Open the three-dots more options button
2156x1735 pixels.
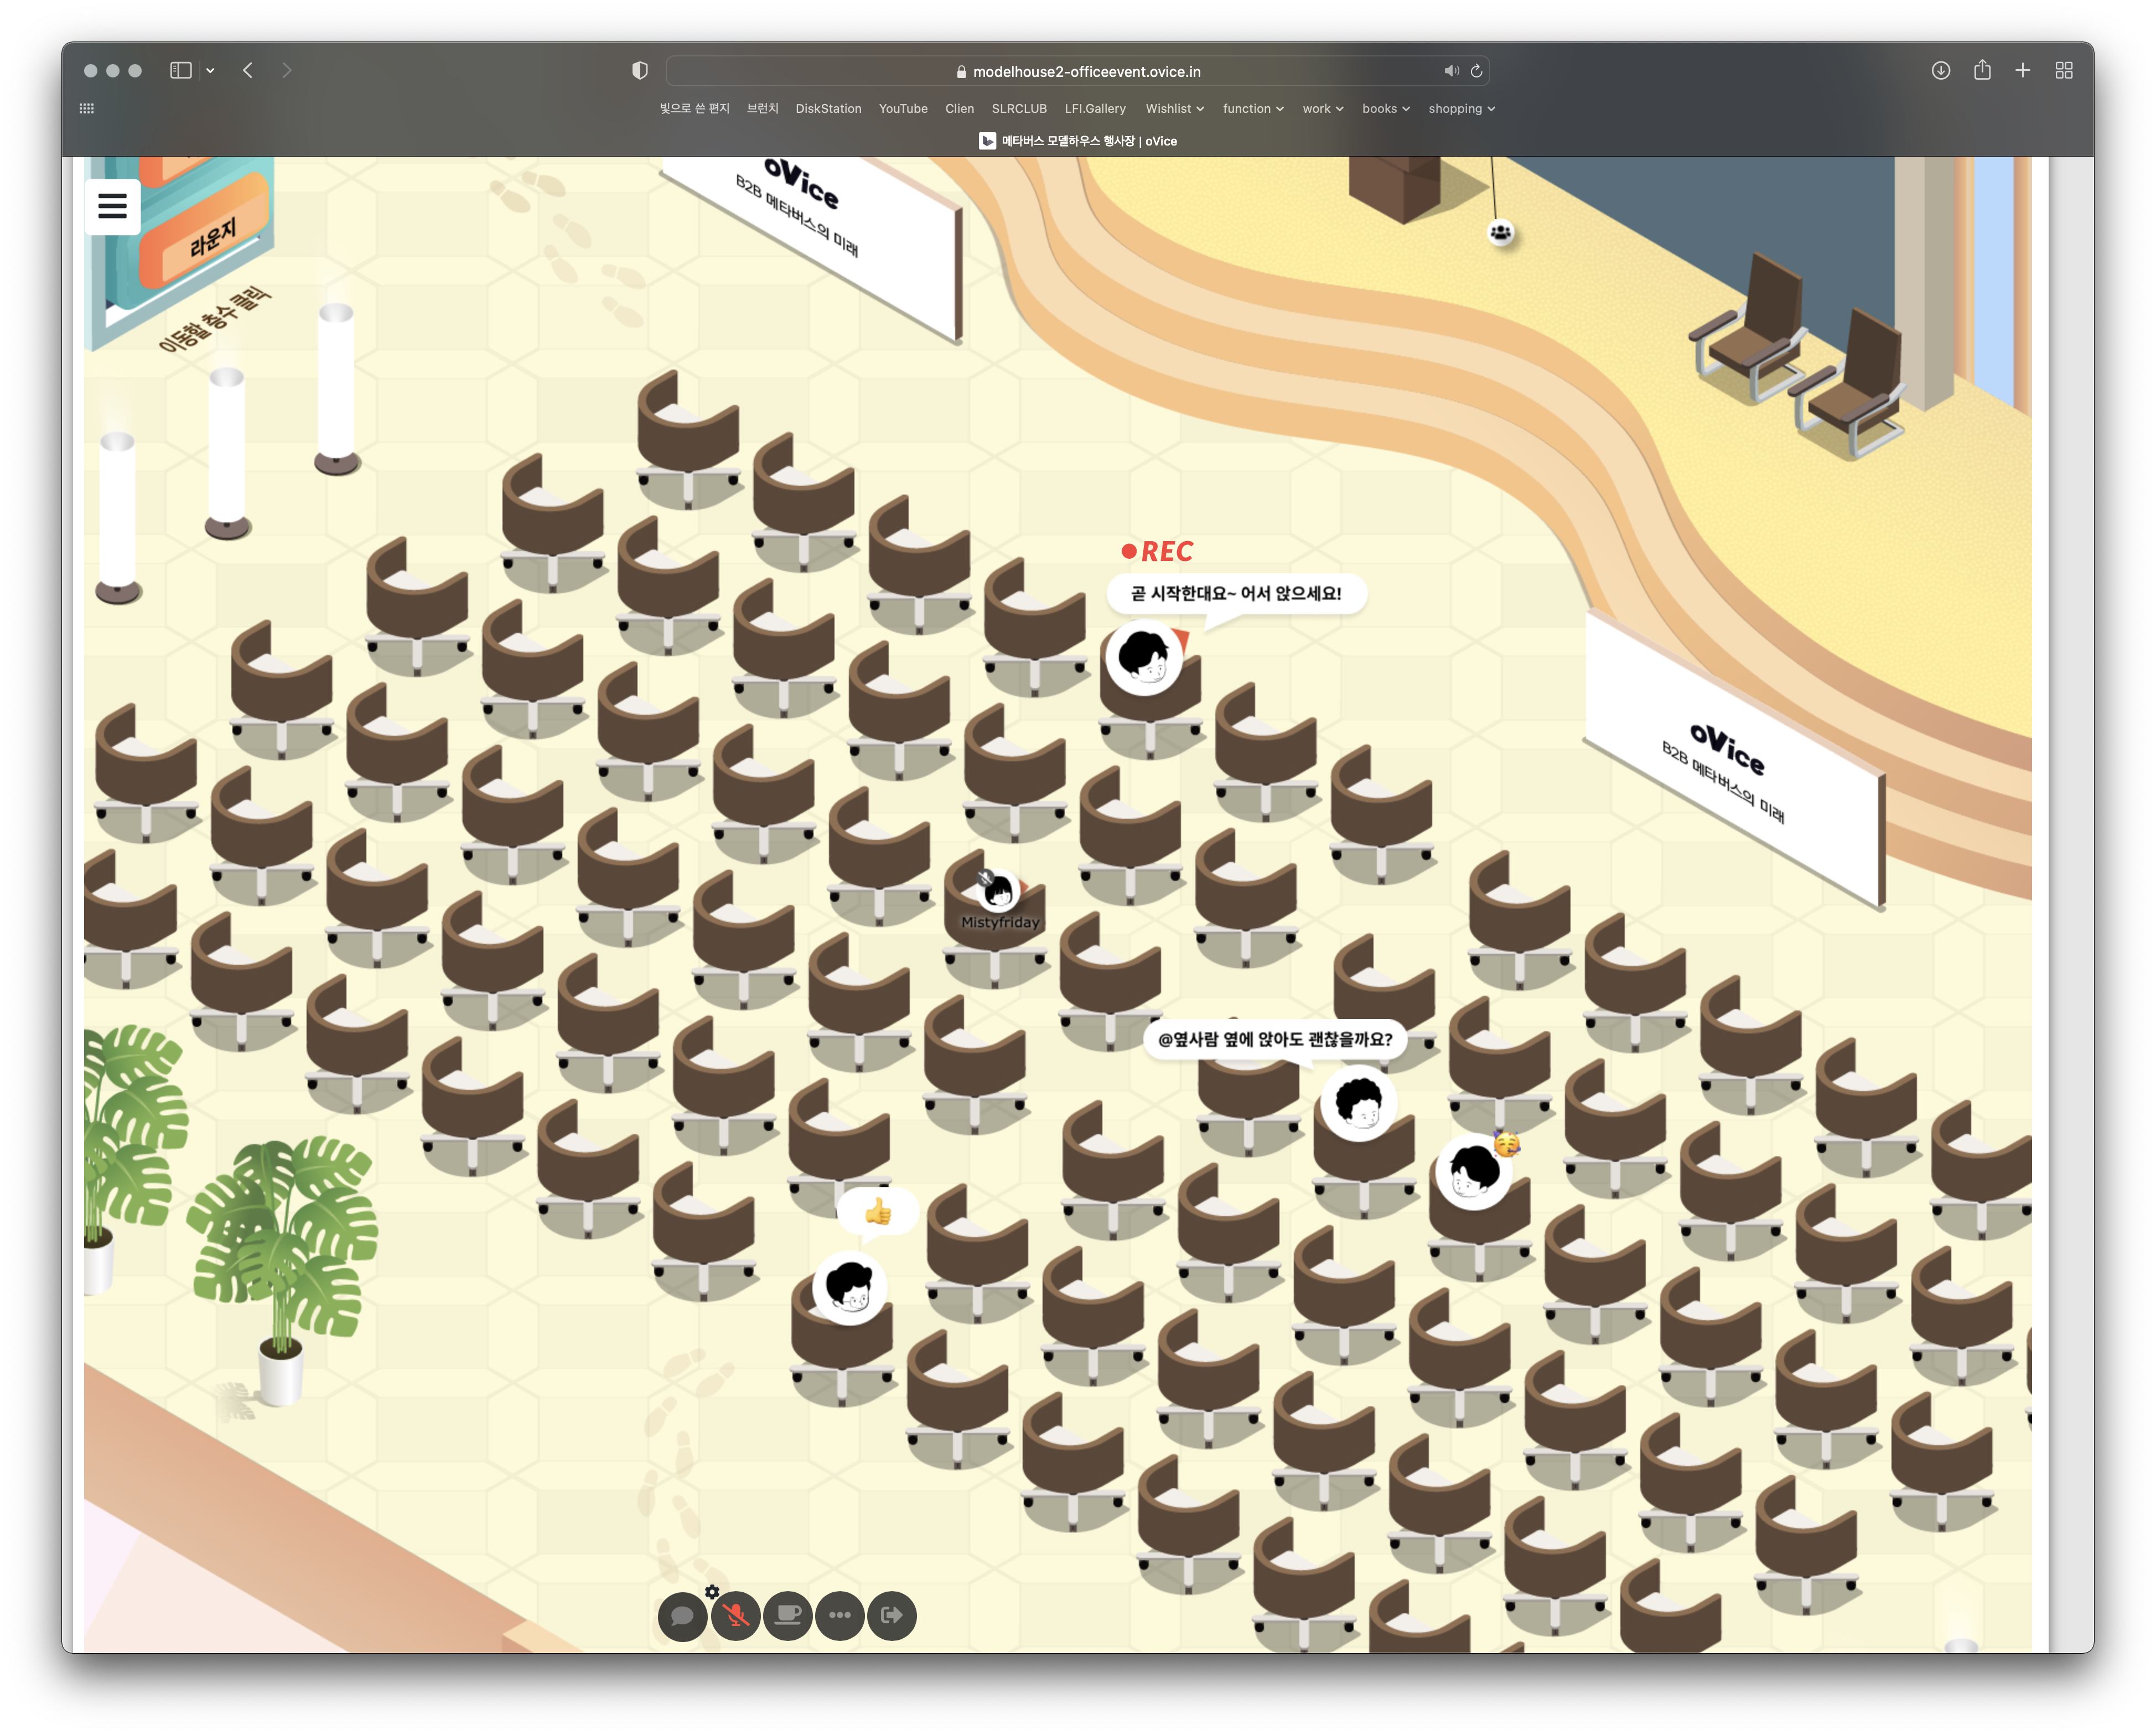[x=840, y=1616]
